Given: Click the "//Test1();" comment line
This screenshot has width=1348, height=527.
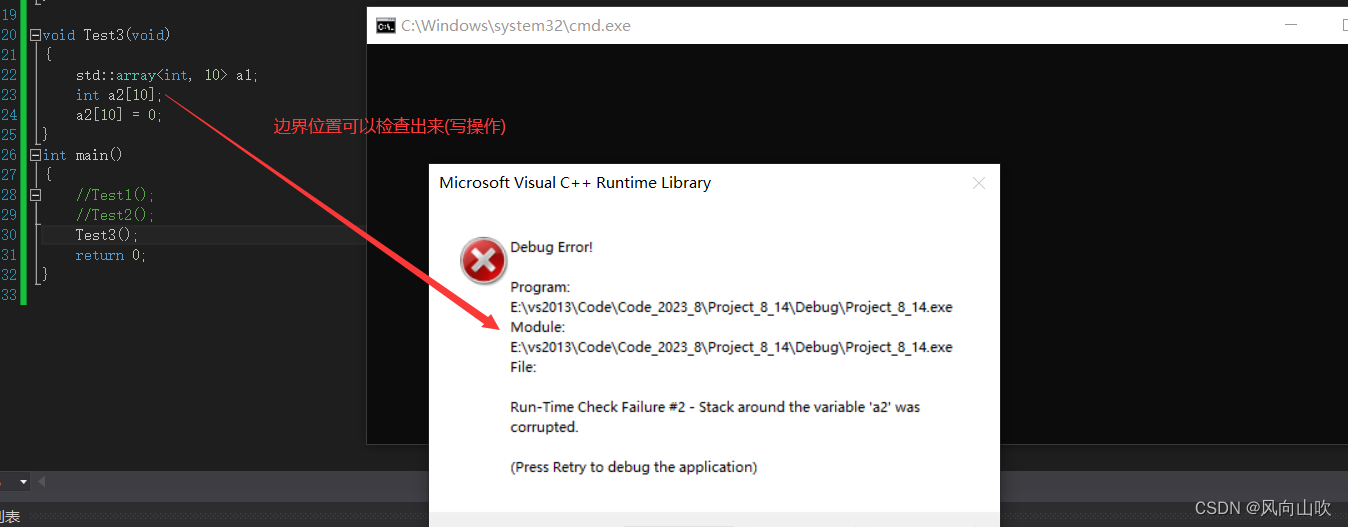Looking at the screenshot, I should click(x=115, y=195).
